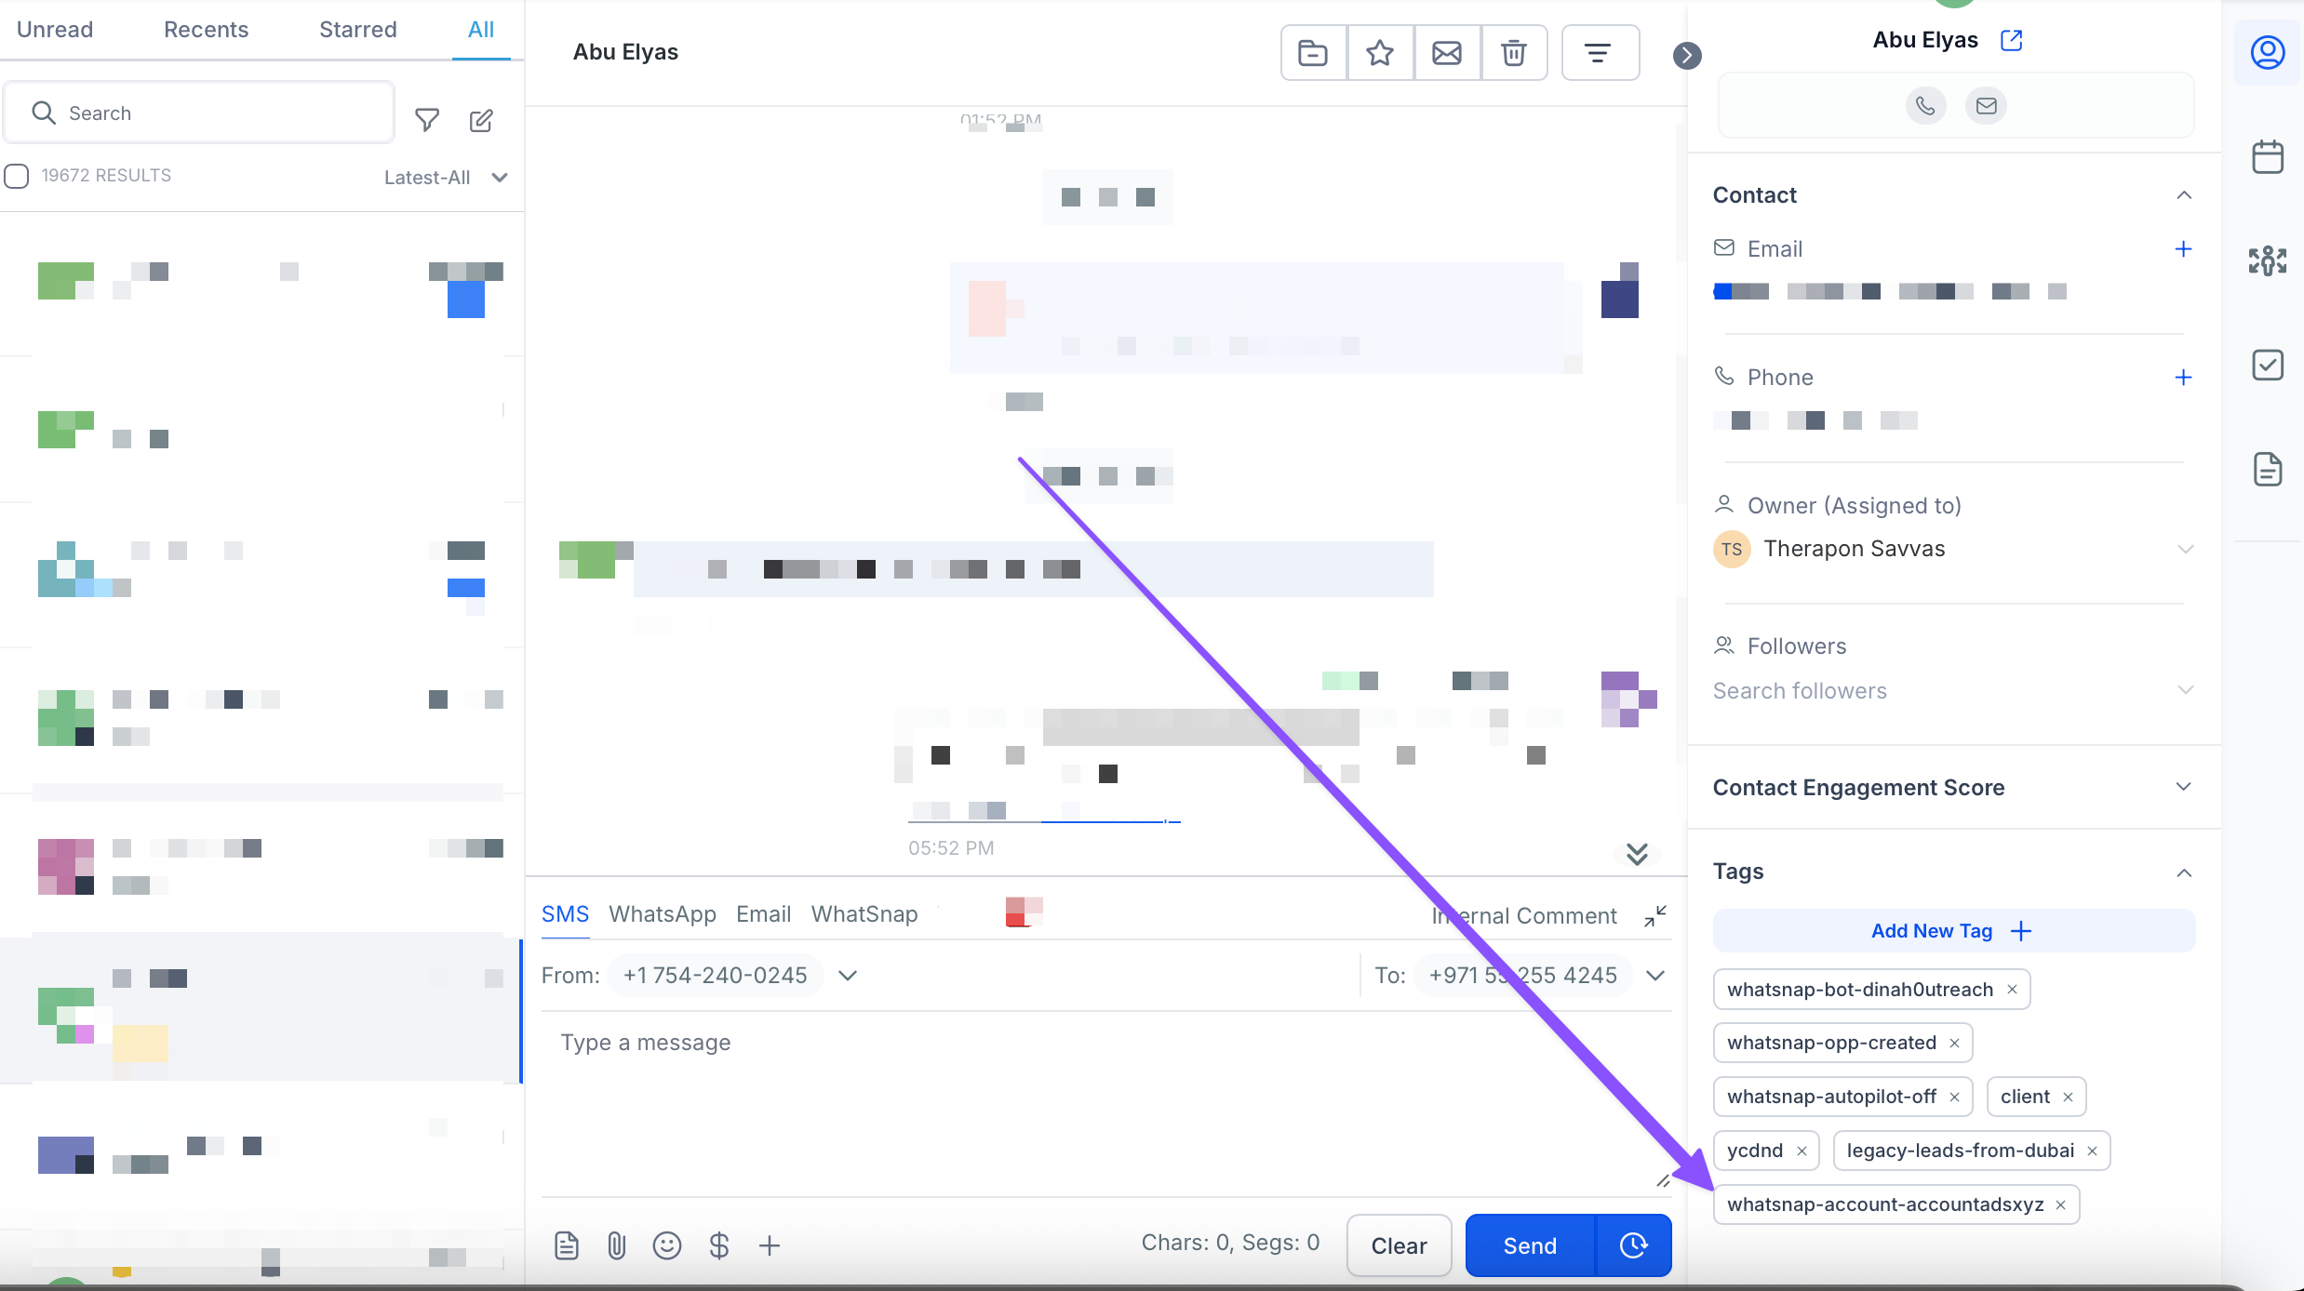Viewport: 2304px width, 1291px height.
Task: Open the Latest-All sort dropdown
Action: pyautogui.click(x=446, y=177)
